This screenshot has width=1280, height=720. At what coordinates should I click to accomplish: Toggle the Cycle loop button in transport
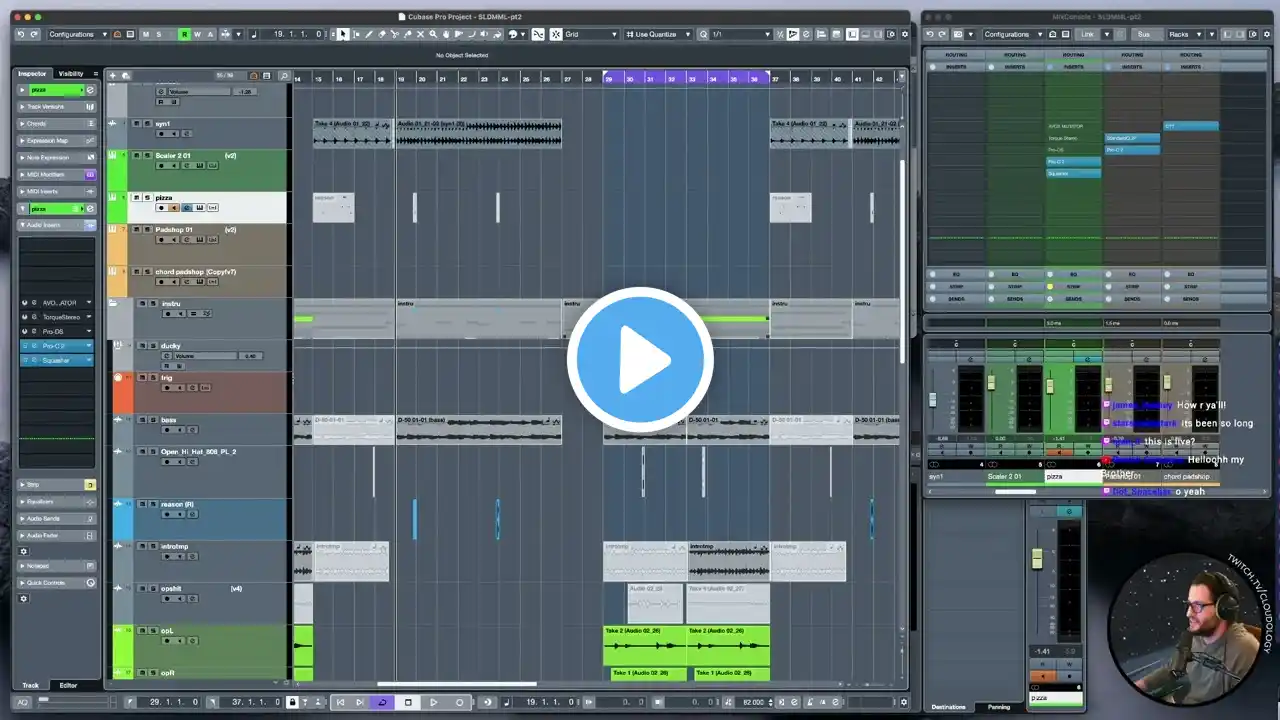(x=382, y=702)
